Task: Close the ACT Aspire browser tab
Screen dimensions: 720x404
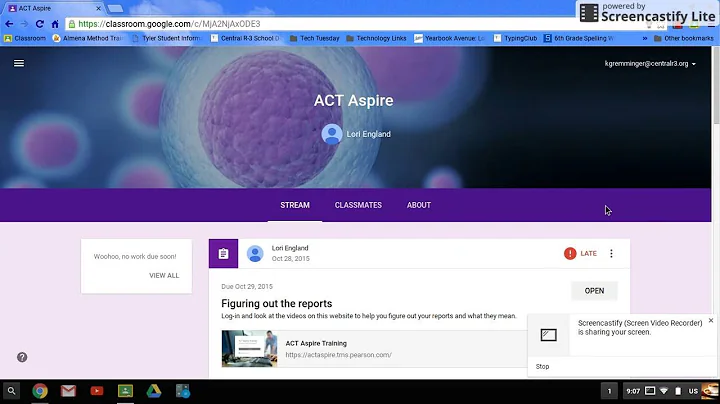Action: pyautogui.click(x=98, y=8)
